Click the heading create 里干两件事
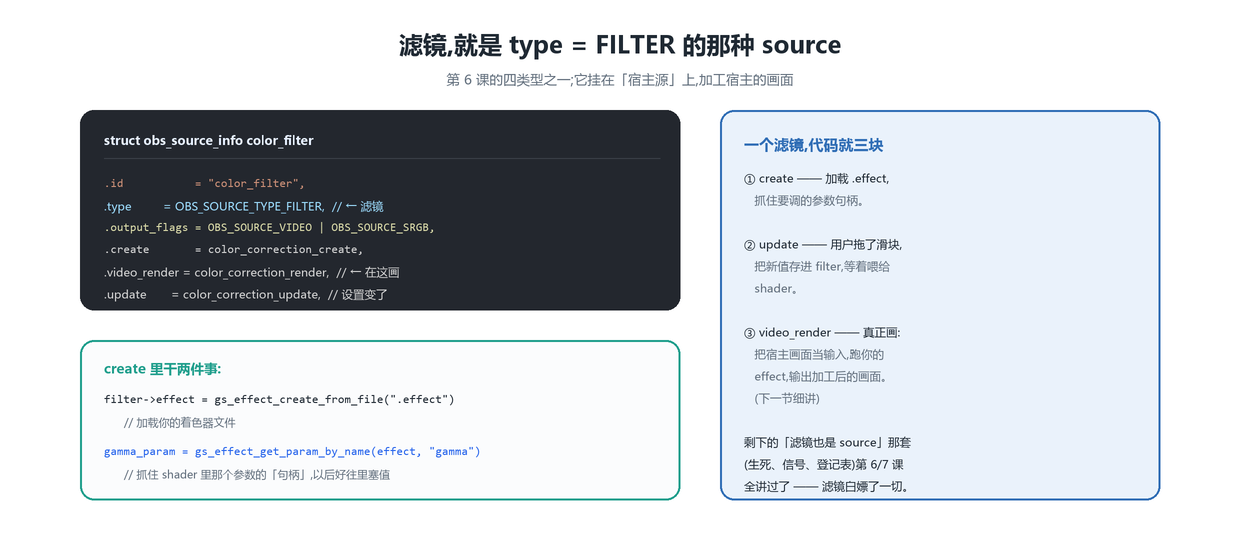1240x540 pixels. (x=163, y=369)
